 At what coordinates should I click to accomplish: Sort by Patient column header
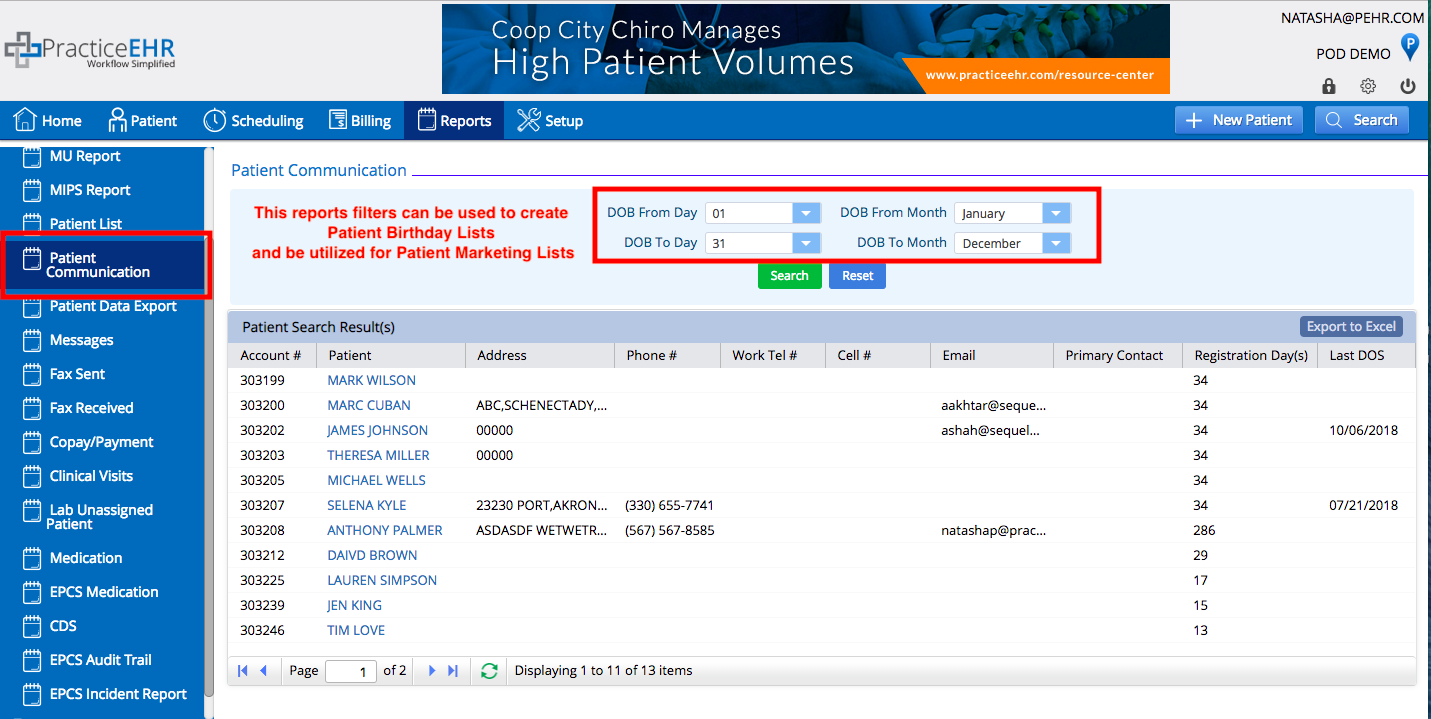(391, 355)
